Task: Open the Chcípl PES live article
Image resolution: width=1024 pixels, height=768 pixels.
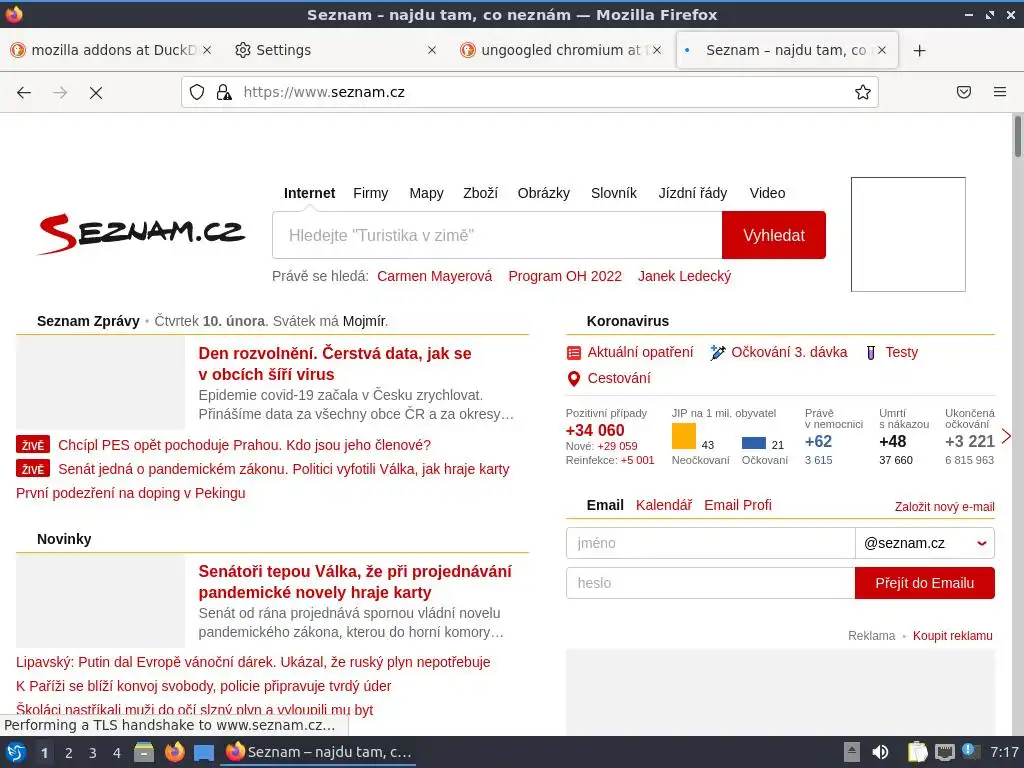Action: pyautogui.click(x=244, y=445)
